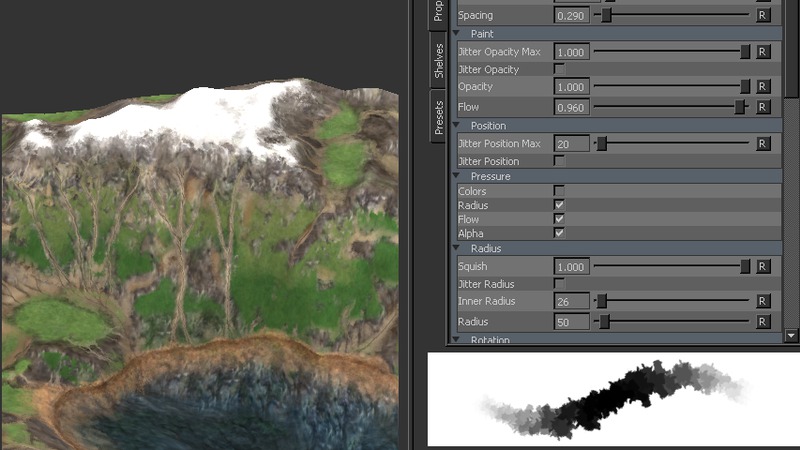The width and height of the screenshot is (800, 450).
Task: Uncheck the pressure Alpha checkbox
Action: pos(559,233)
